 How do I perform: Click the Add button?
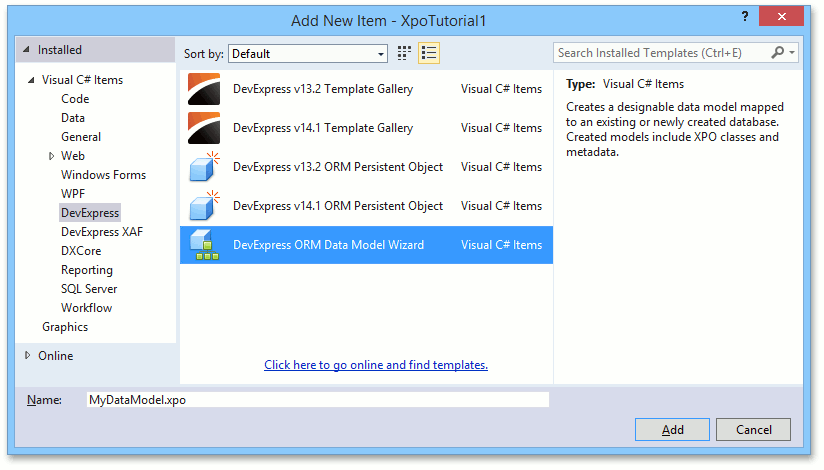coord(672,430)
